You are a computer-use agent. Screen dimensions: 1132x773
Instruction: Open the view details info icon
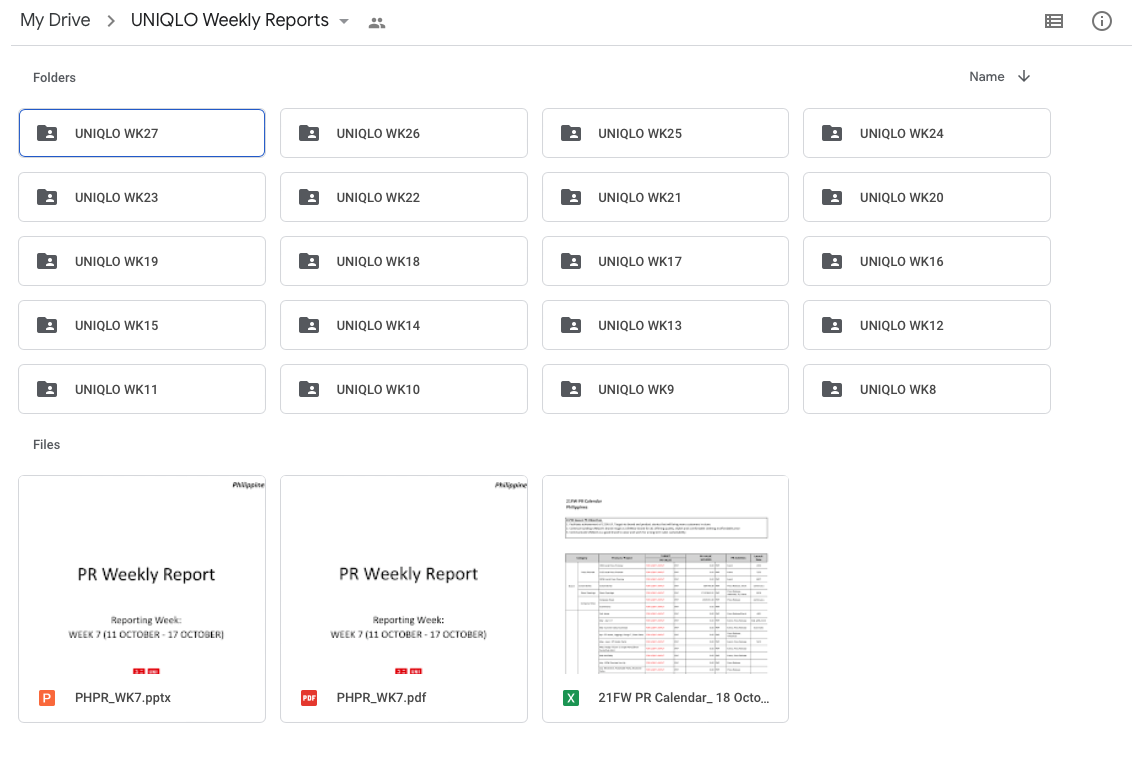(x=1101, y=21)
